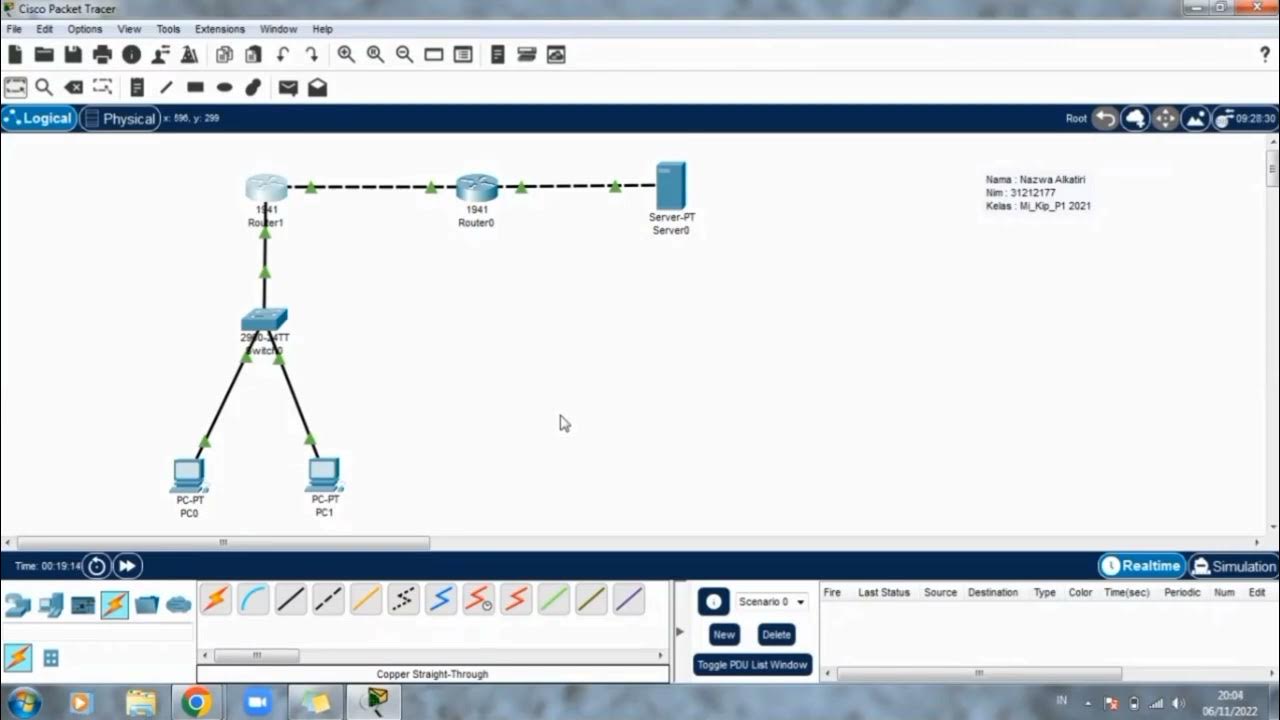Switch to Simulation mode
The image size is (1280, 720).
tap(1234, 566)
